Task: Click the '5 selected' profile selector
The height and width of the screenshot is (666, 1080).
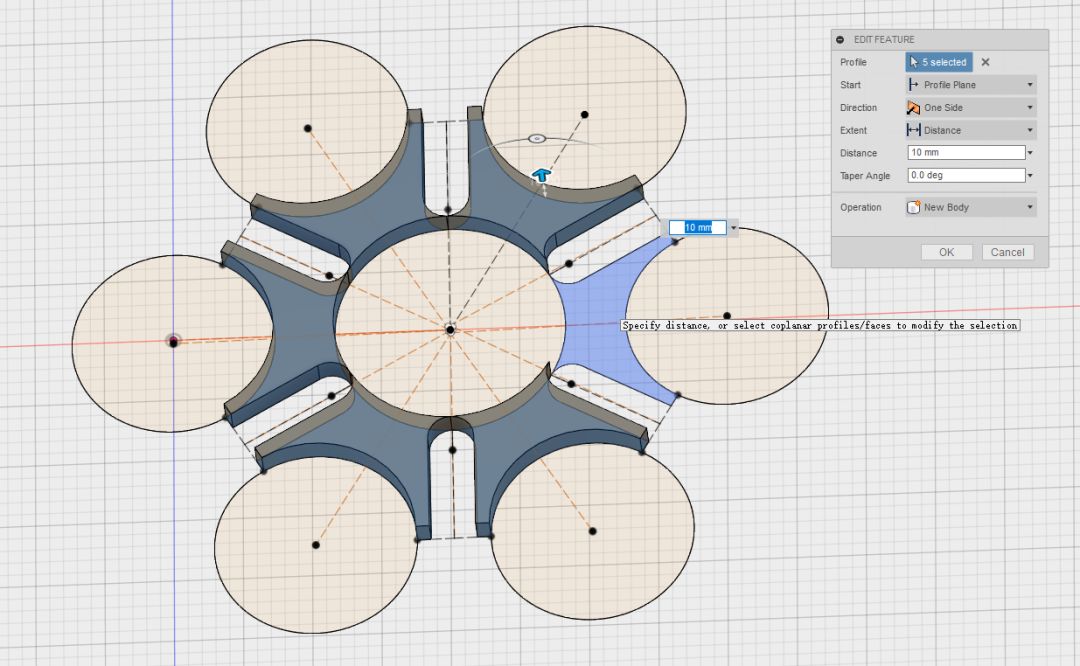Action: (939, 62)
